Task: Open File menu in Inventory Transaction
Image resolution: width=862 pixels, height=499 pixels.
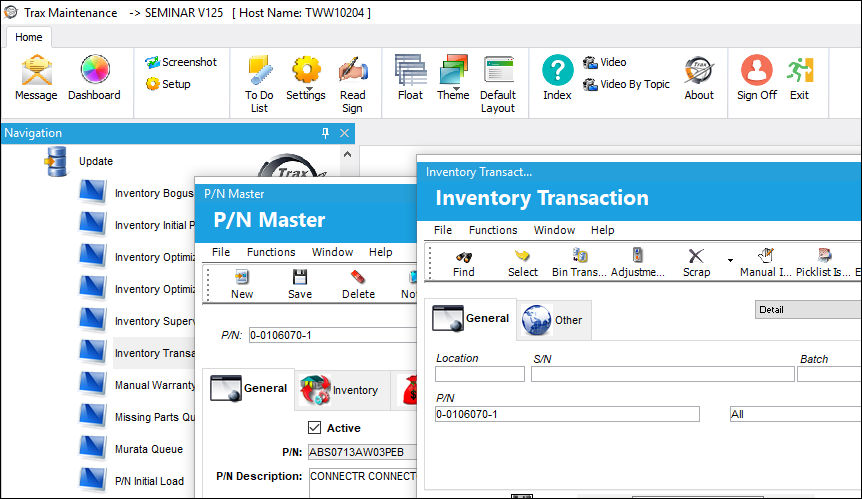Action: click(443, 230)
